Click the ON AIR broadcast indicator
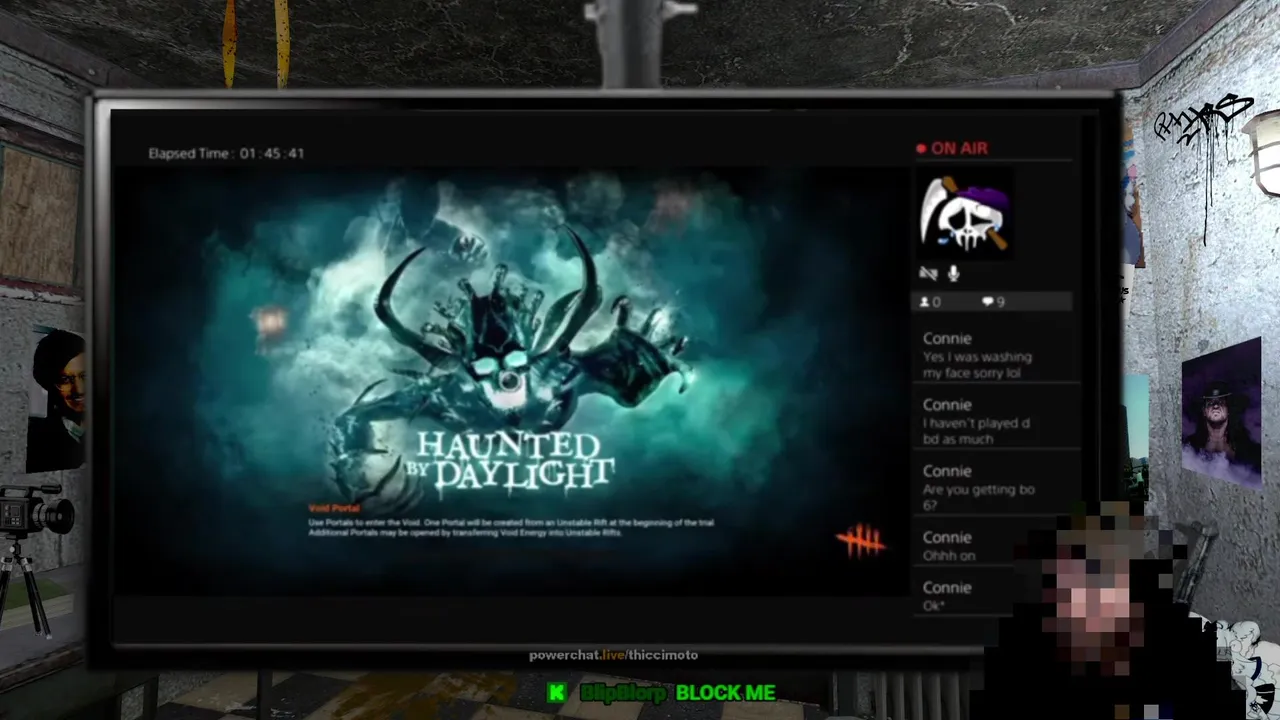The image size is (1280, 720). point(952,148)
